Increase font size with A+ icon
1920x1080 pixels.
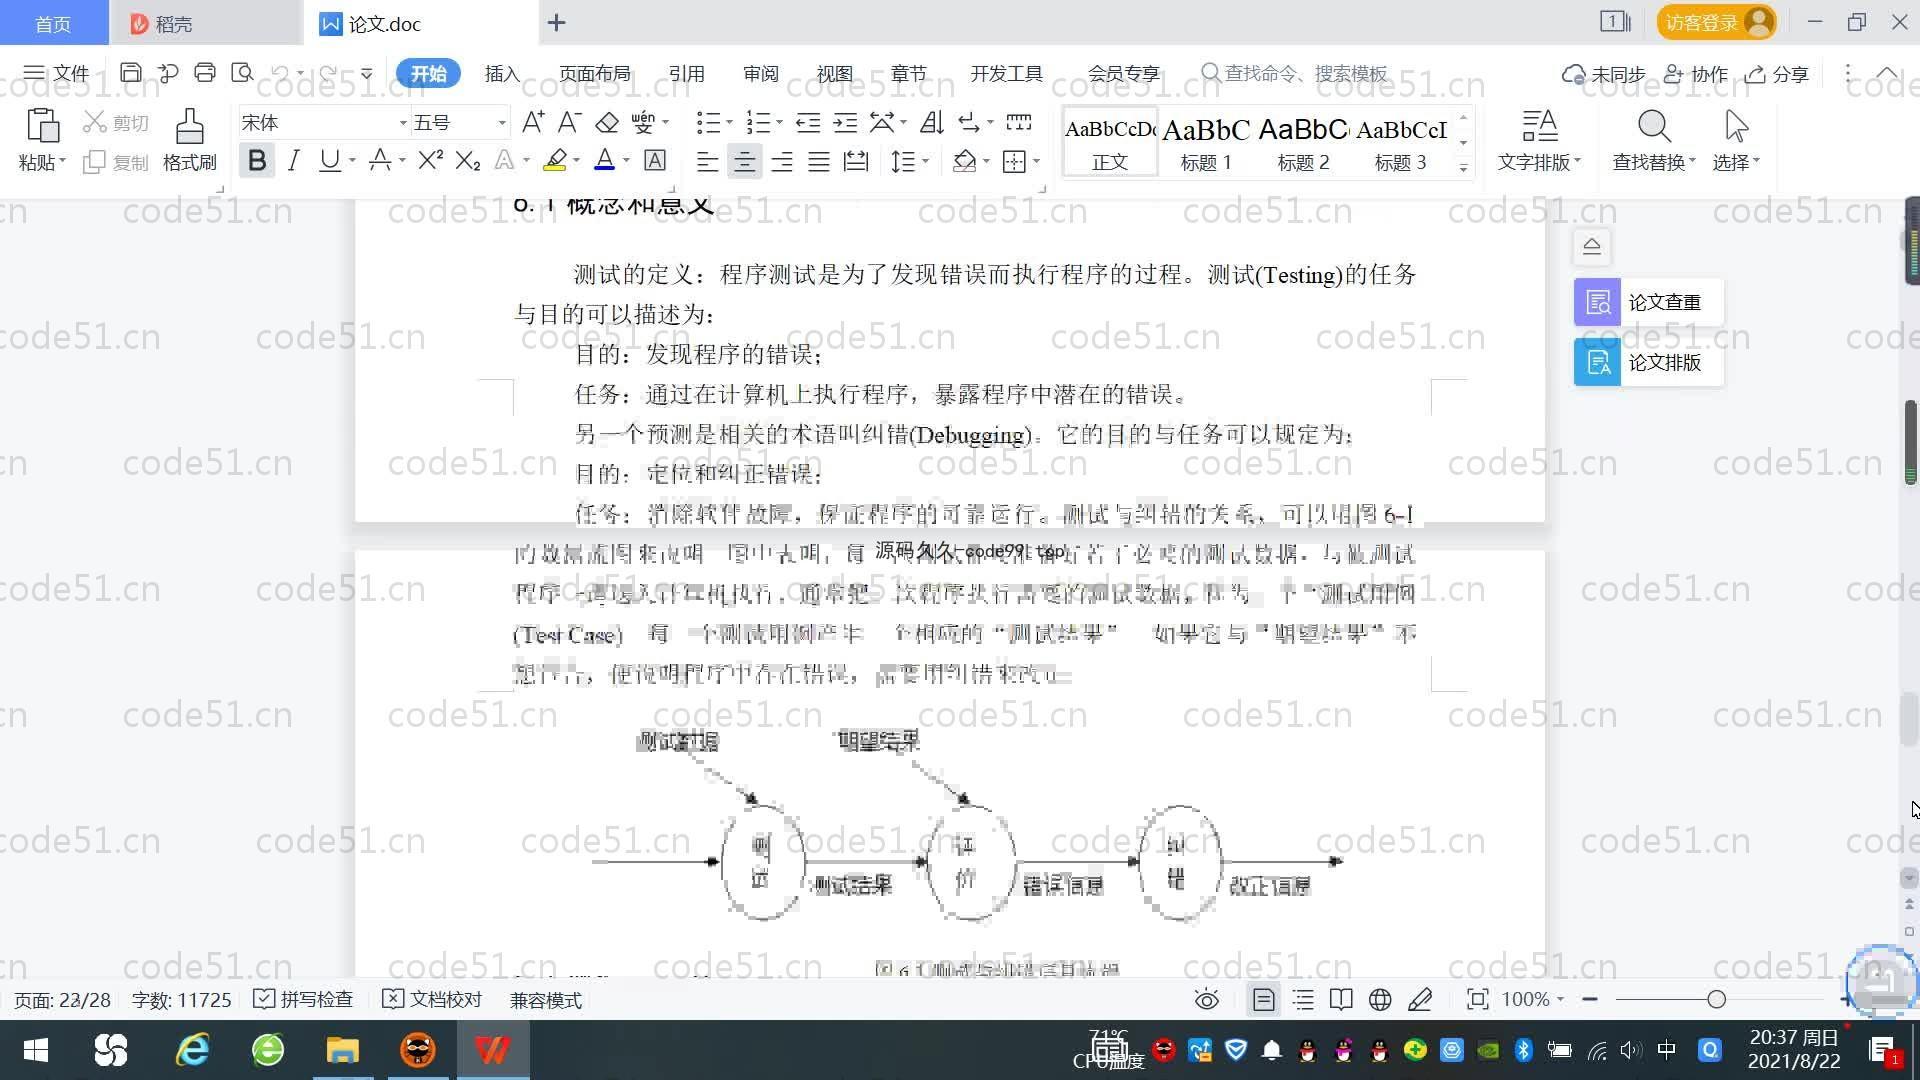[x=533, y=122]
